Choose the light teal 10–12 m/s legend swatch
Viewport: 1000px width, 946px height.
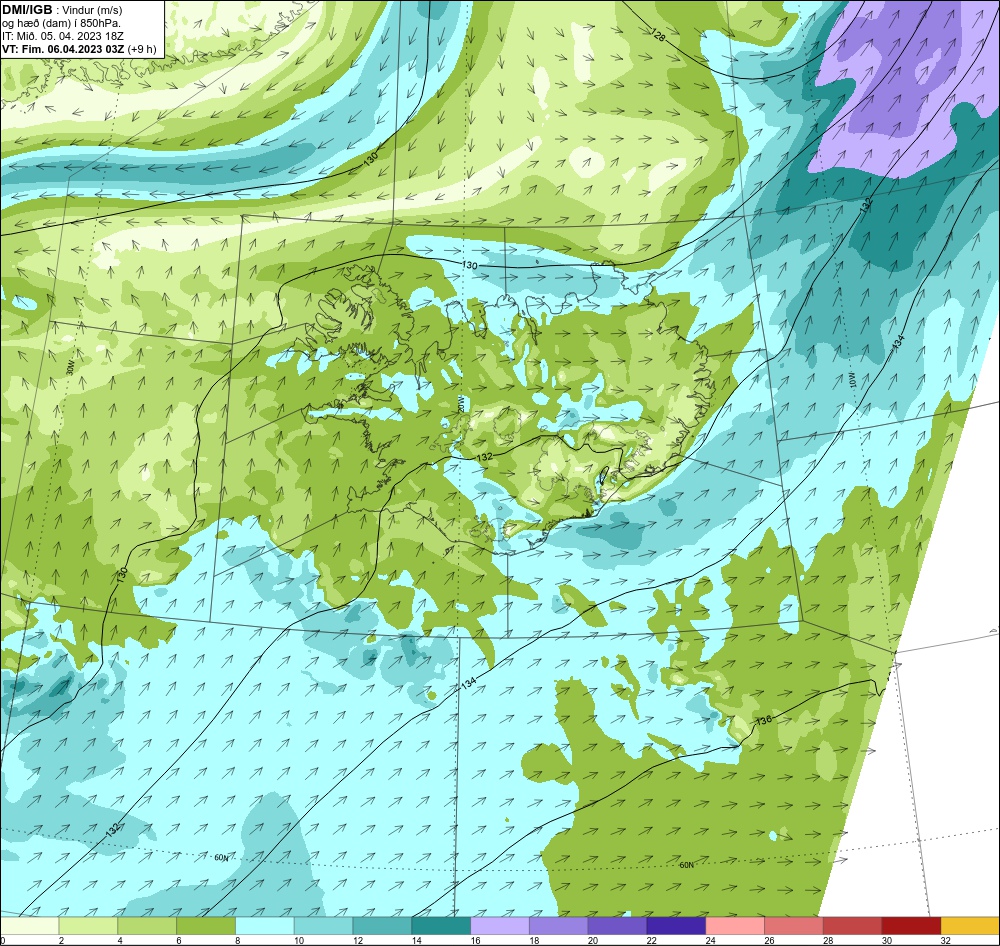(323, 926)
